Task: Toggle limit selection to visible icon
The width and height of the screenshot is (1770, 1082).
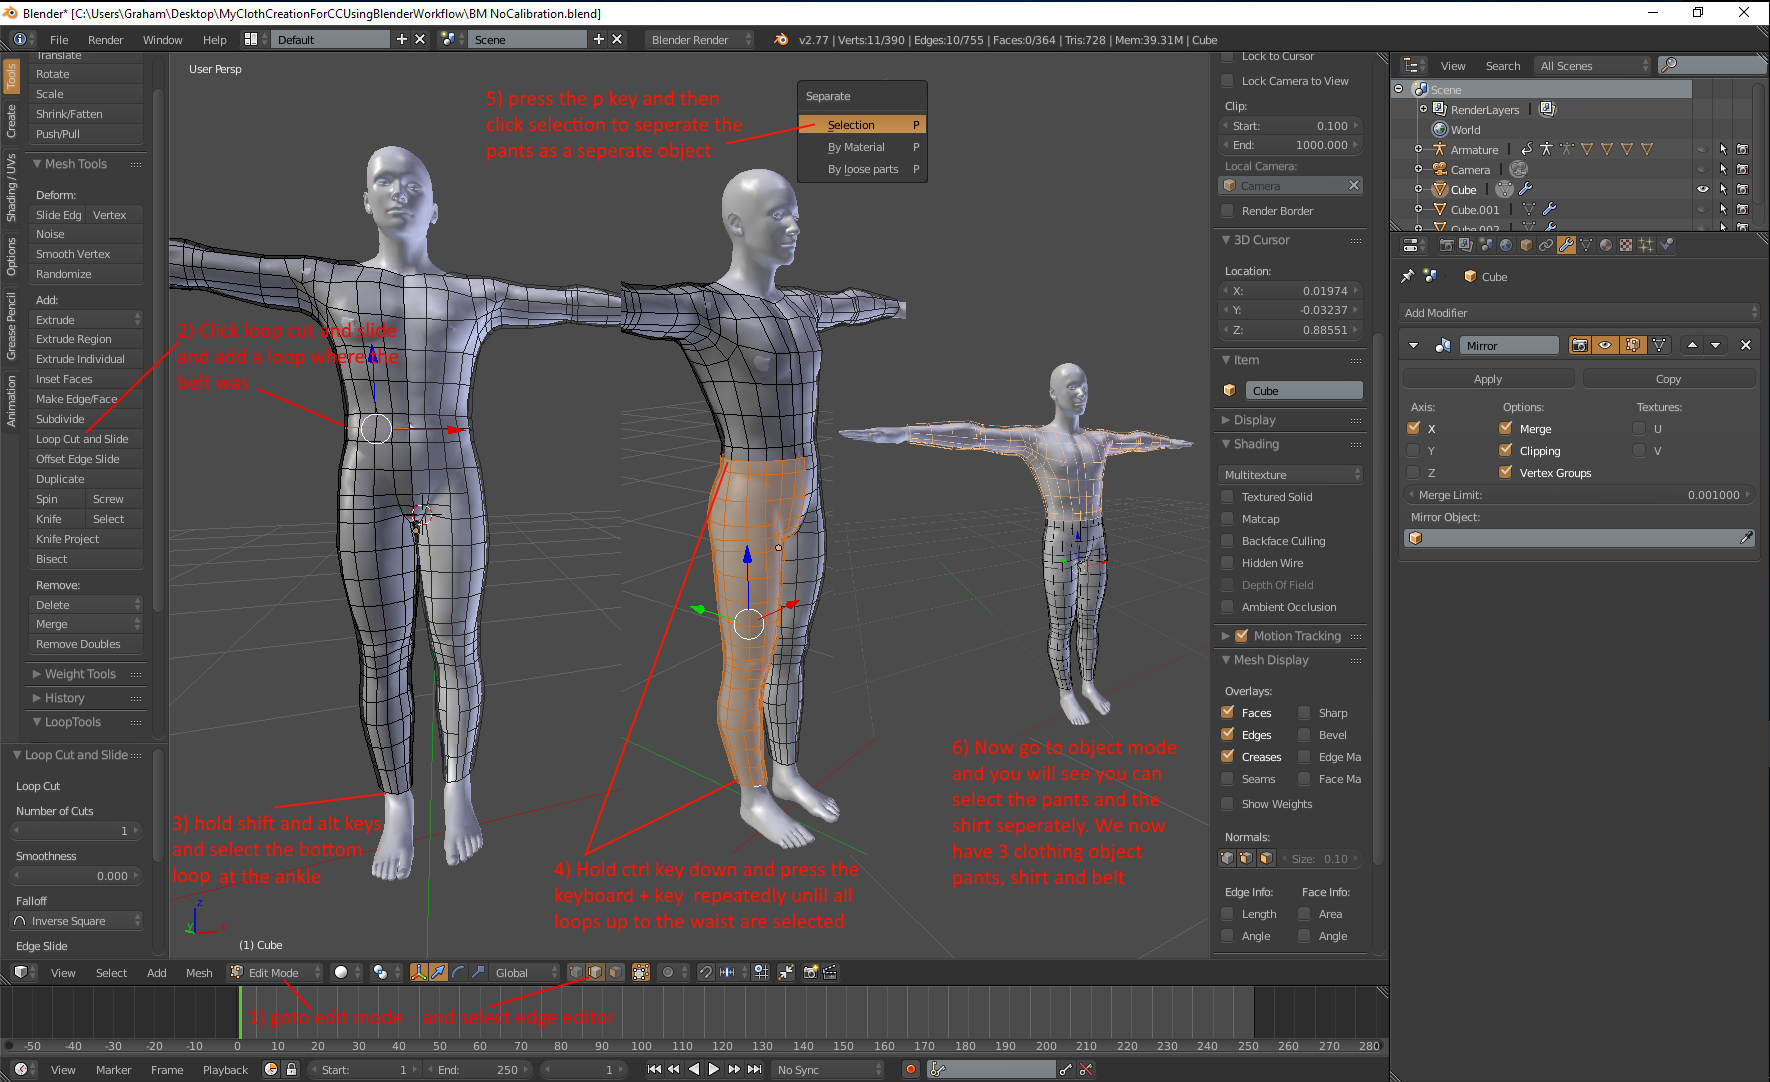Action: pyautogui.click(x=641, y=972)
